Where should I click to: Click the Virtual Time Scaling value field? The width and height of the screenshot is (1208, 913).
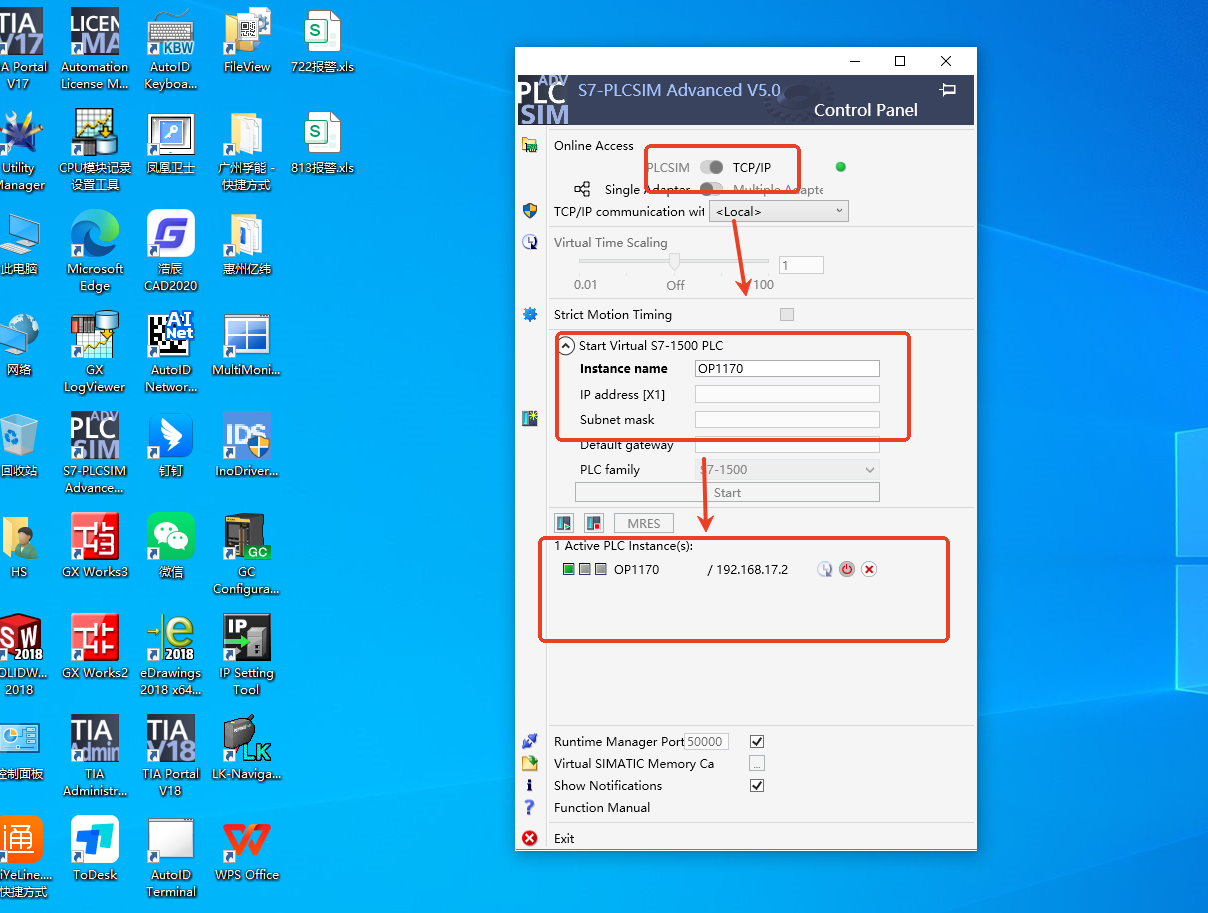coord(801,265)
